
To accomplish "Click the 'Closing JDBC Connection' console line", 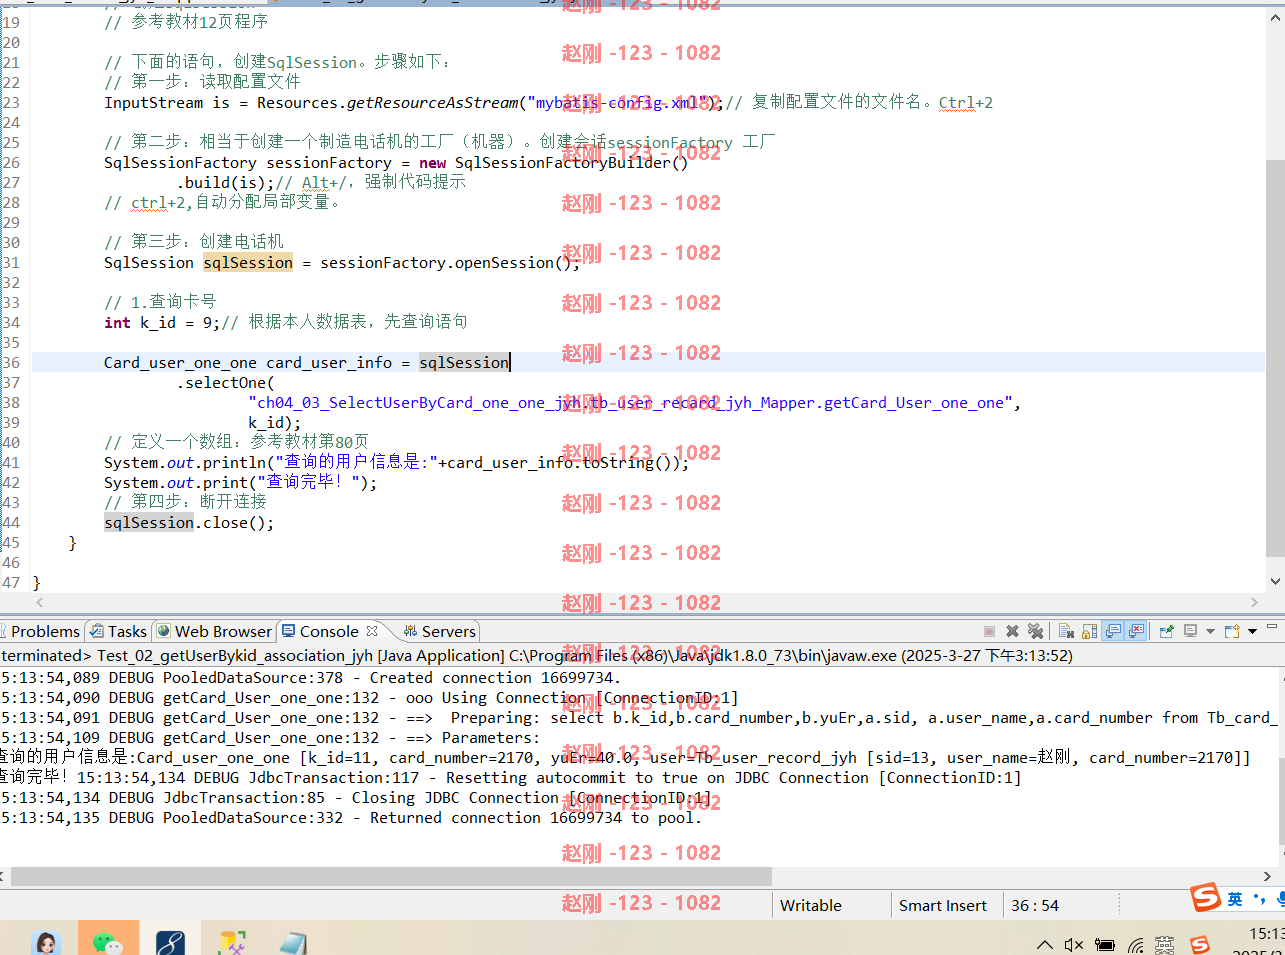I will (356, 797).
